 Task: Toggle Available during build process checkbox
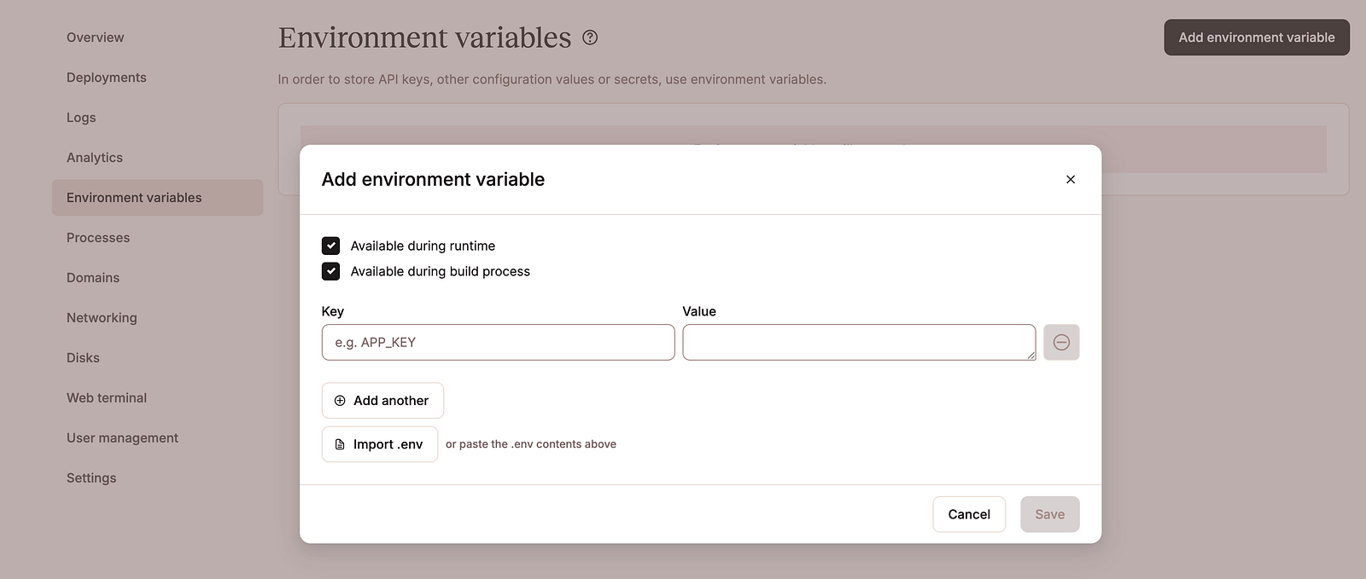(331, 271)
